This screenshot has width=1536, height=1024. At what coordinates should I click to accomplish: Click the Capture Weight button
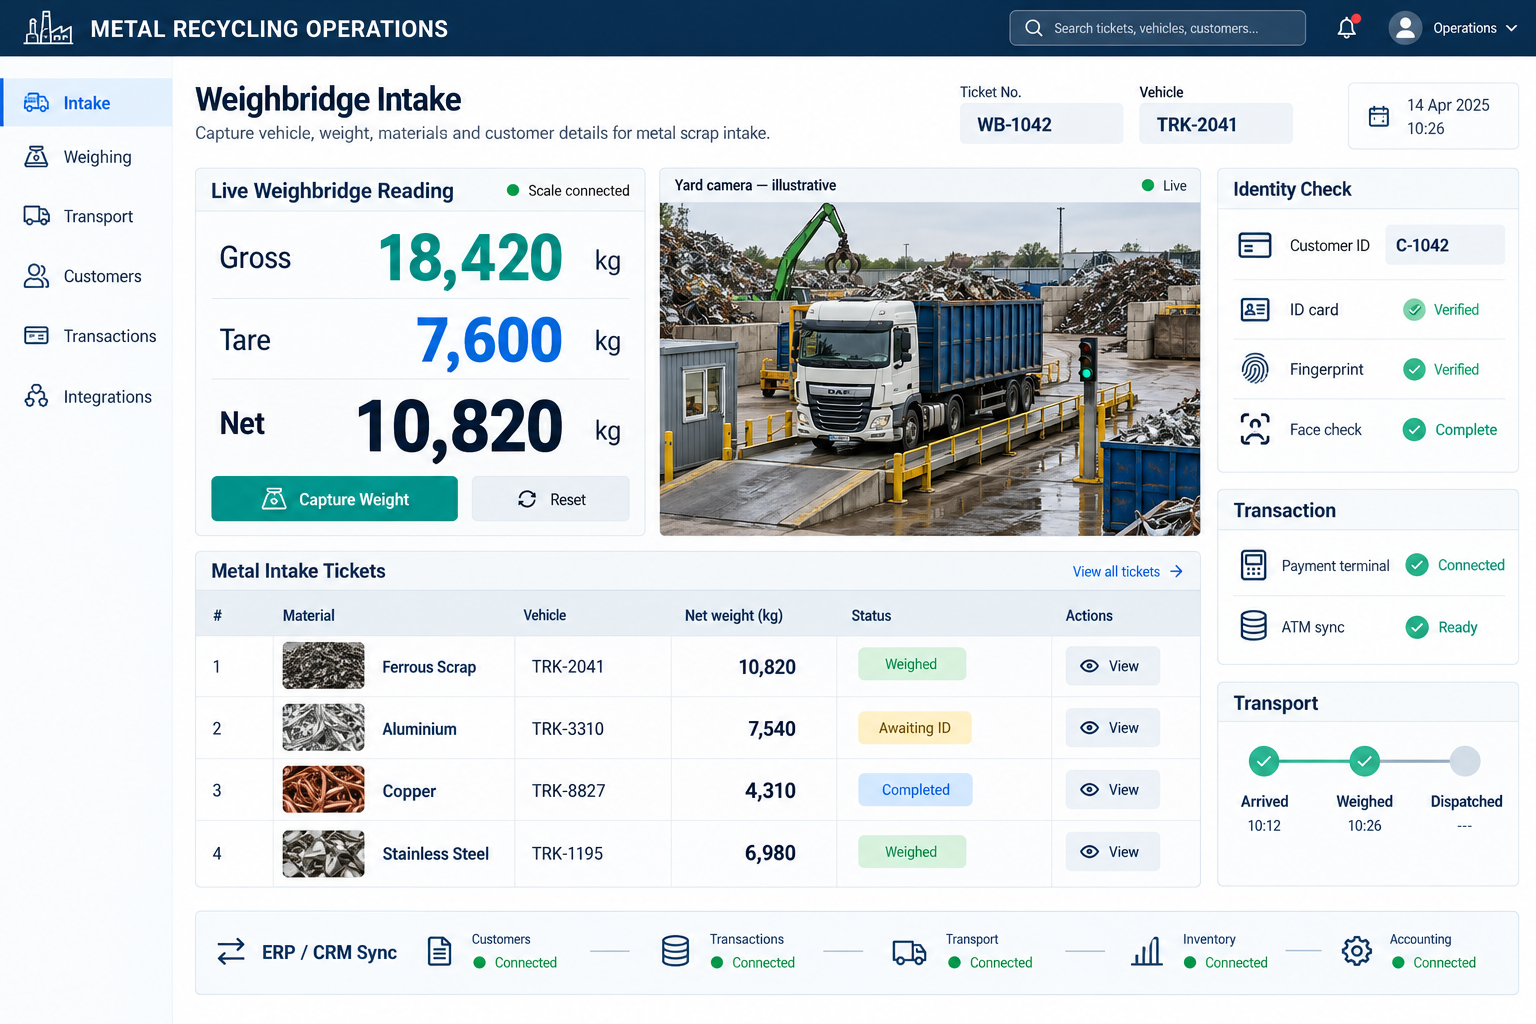334,499
